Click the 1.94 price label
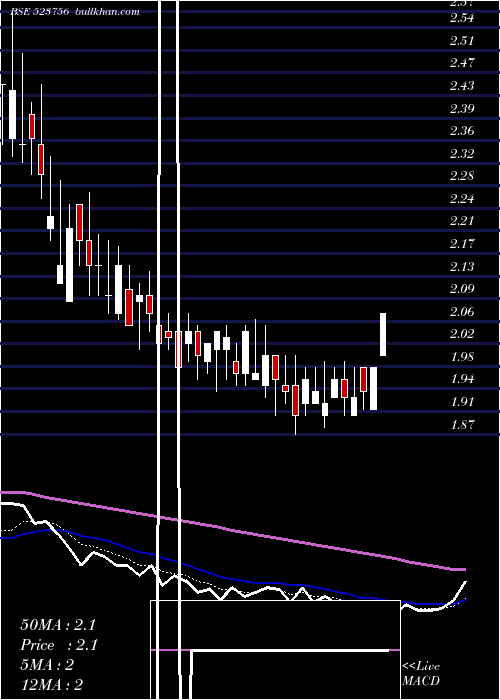The image size is (500, 700). [462, 379]
